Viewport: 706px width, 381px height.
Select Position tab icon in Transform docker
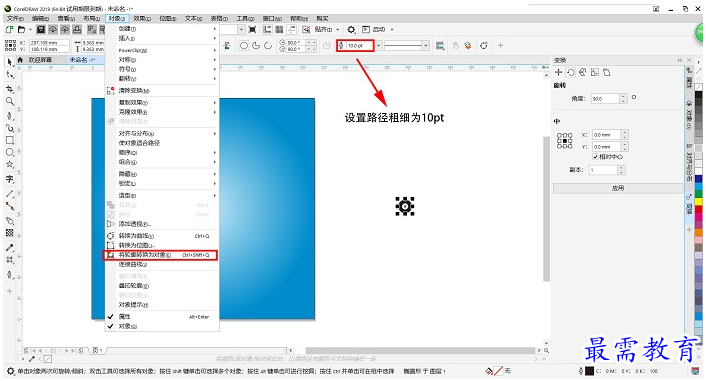coord(558,73)
